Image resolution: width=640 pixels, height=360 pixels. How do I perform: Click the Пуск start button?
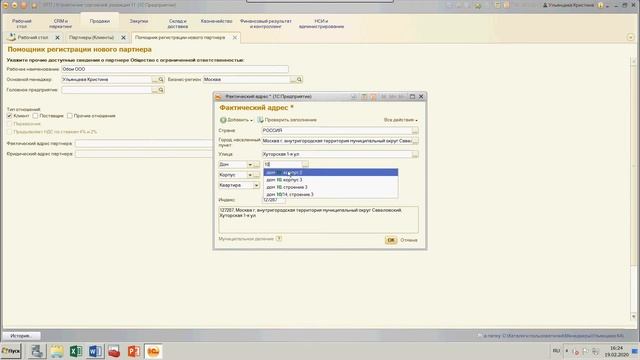tap(11, 351)
